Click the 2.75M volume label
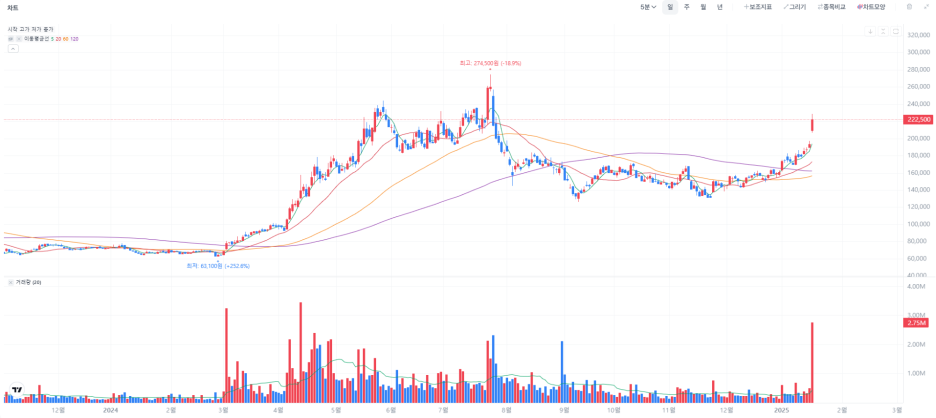The width and height of the screenshot is (936, 418). coord(916,323)
